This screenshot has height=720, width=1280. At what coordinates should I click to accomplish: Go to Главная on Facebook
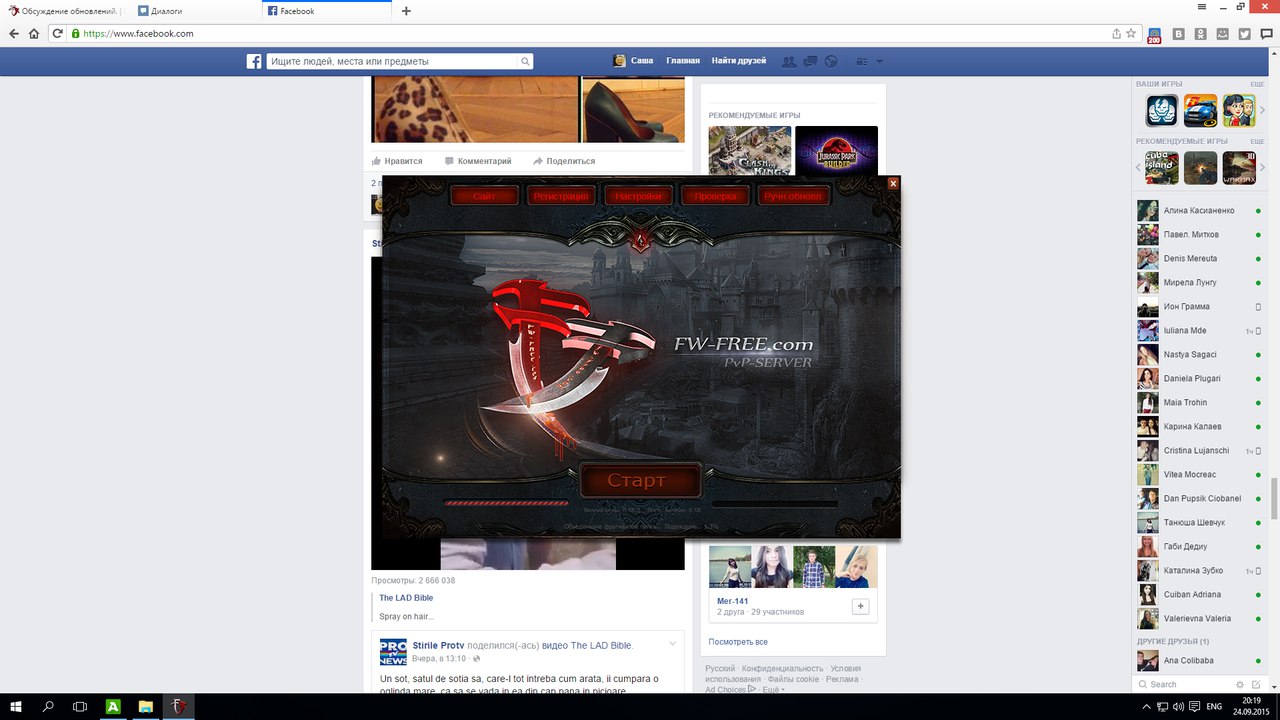(x=683, y=61)
